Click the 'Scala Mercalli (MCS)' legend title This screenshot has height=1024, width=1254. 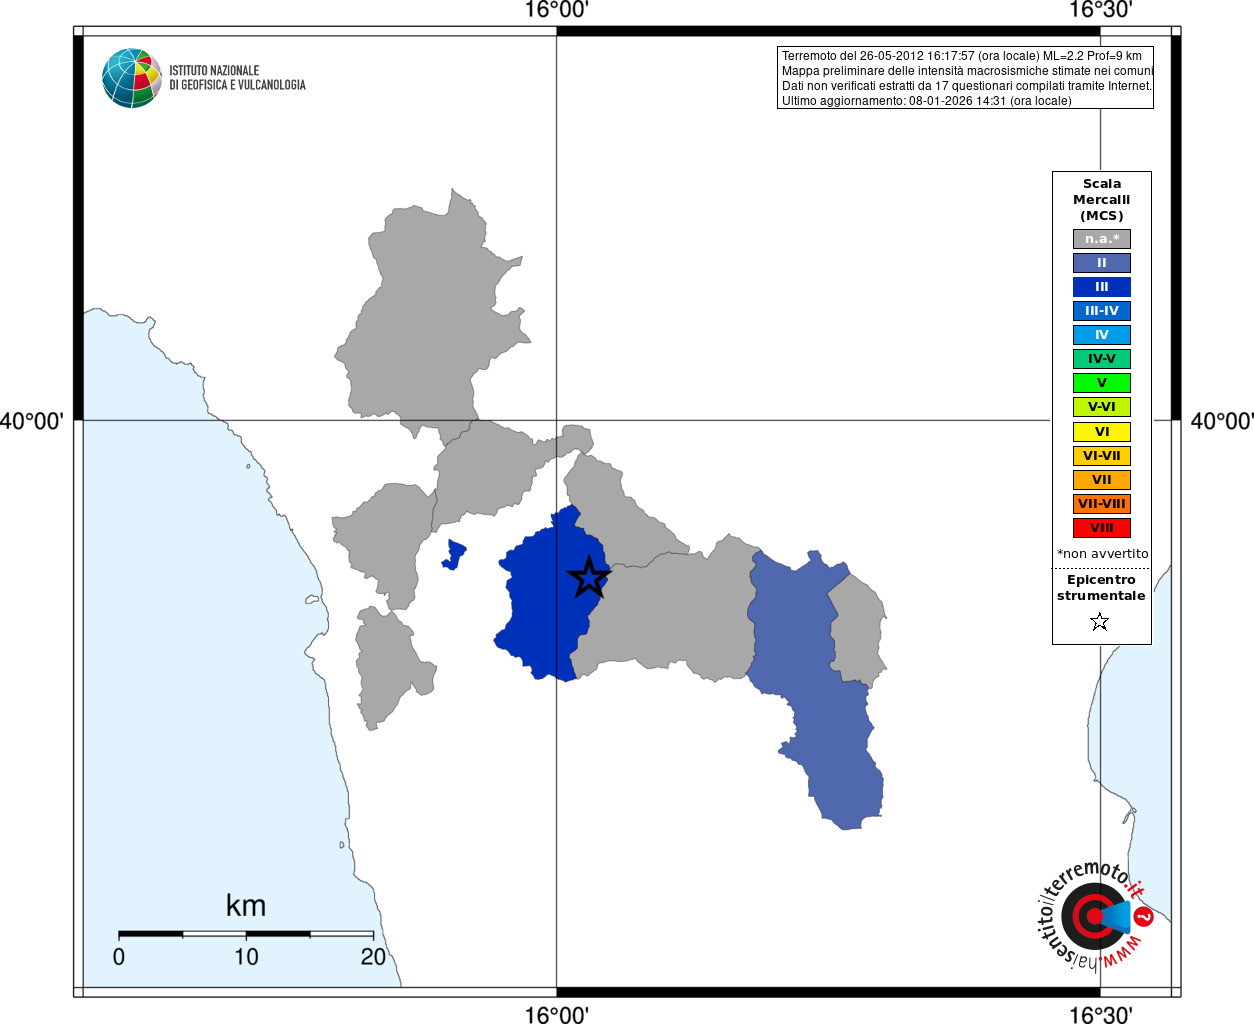click(x=1101, y=200)
